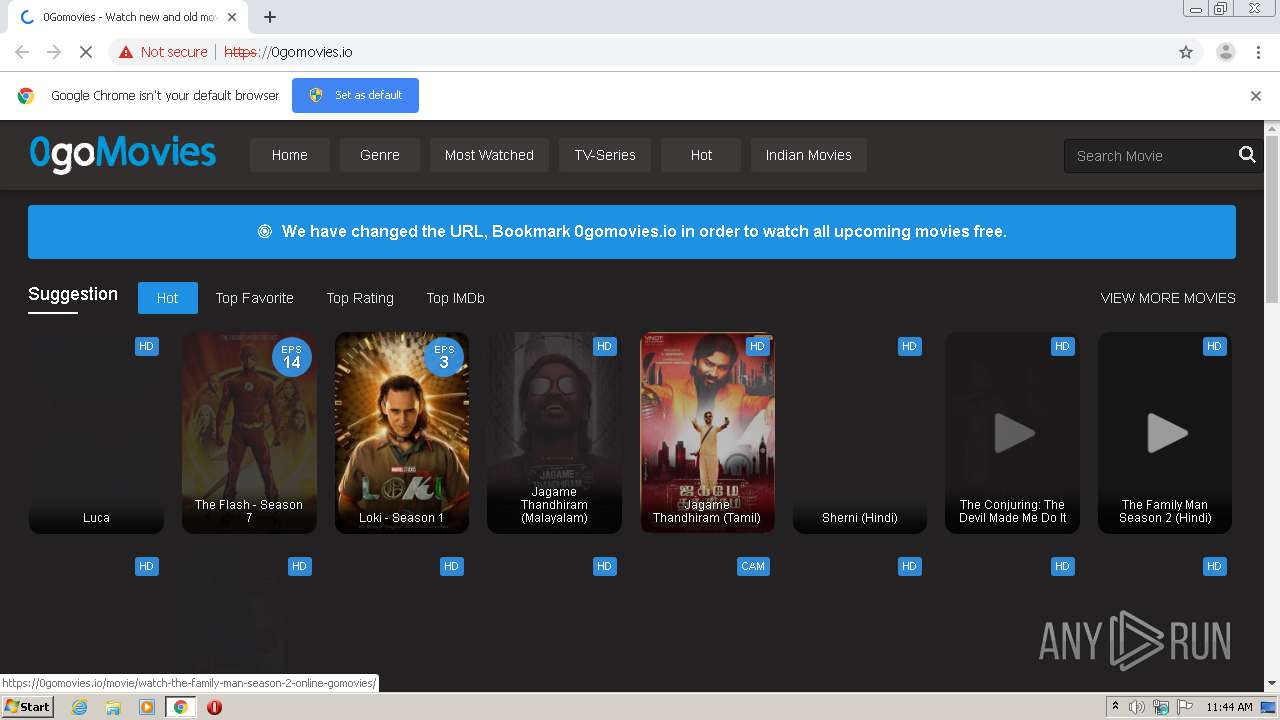Open the Indian Movies section
This screenshot has height=720, width=1280.
(x=809, y=155)
